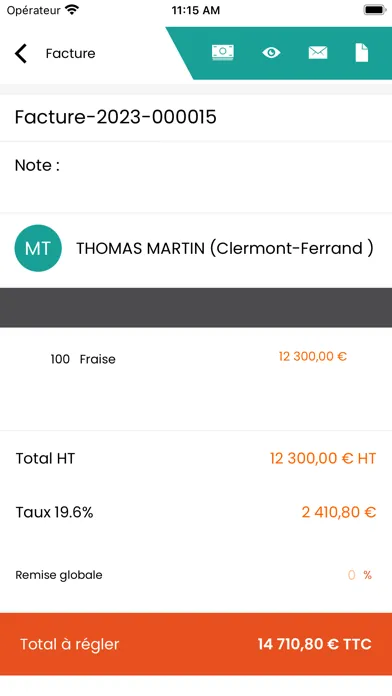This screenshot has width=392, height=696.
Task: Select the Fraise line item
Action: pyautogui.click(x=98, y=359)
